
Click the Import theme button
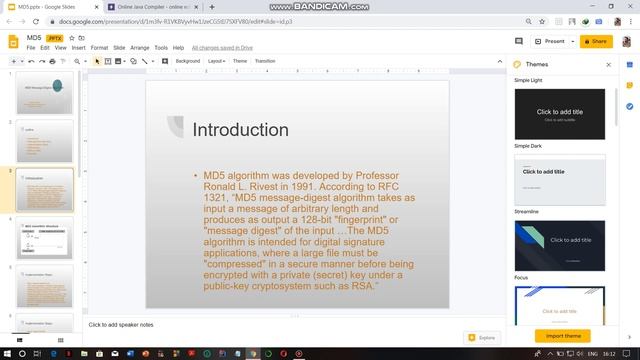[563, 336]
